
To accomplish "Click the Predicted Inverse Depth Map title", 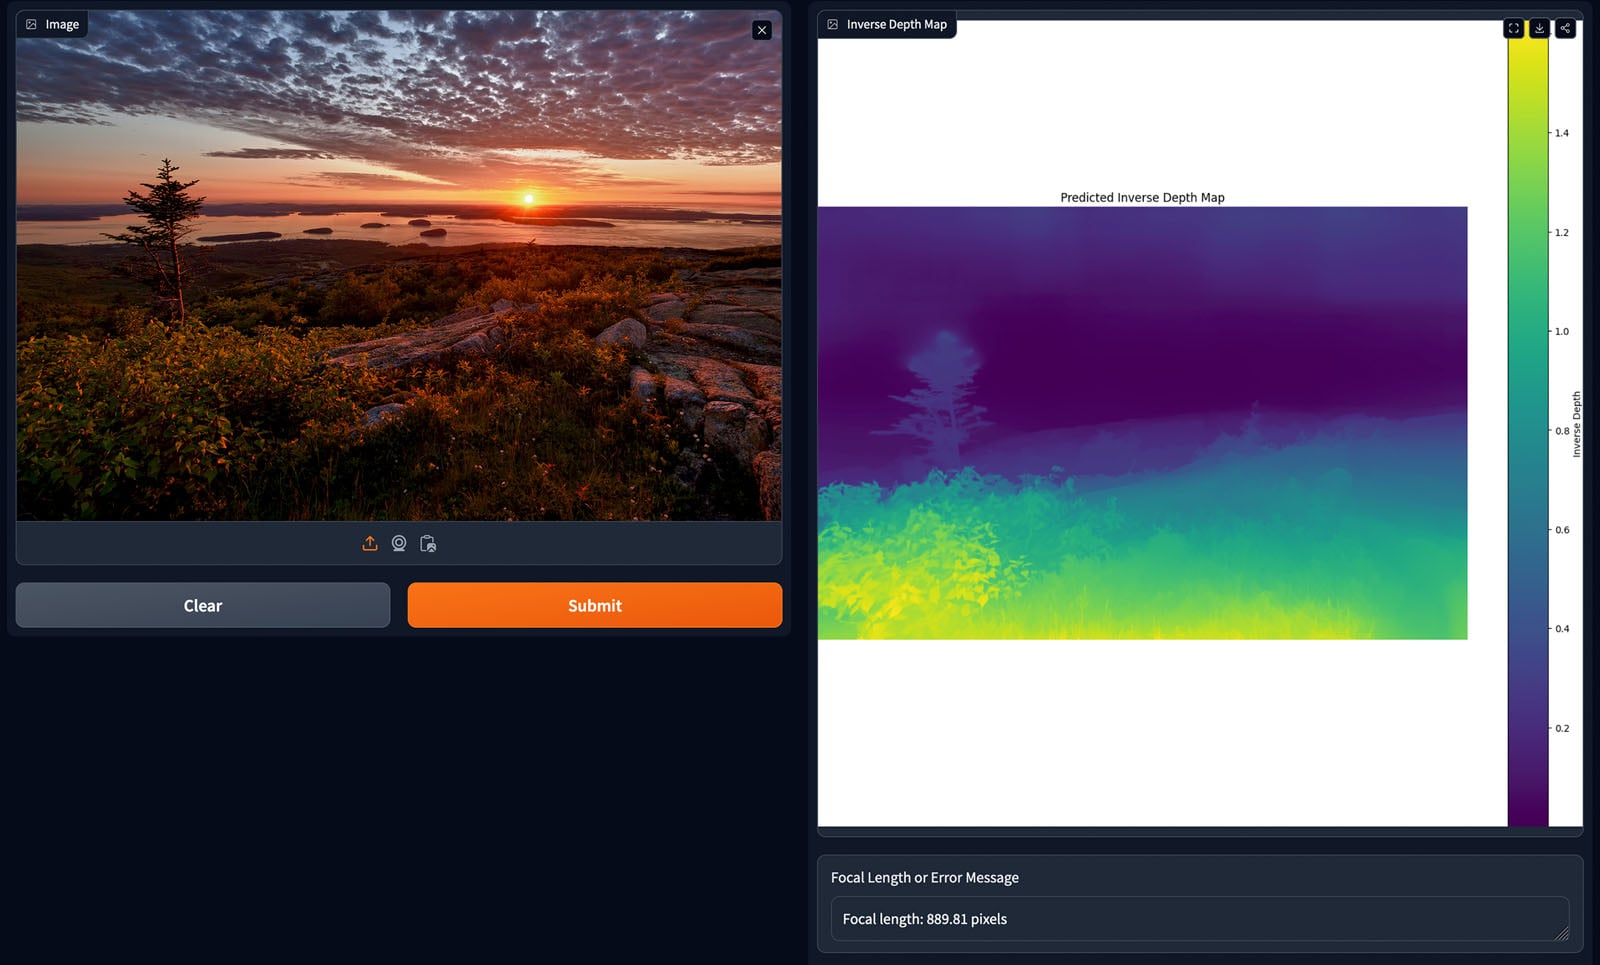I will [x=1142, y=197].
